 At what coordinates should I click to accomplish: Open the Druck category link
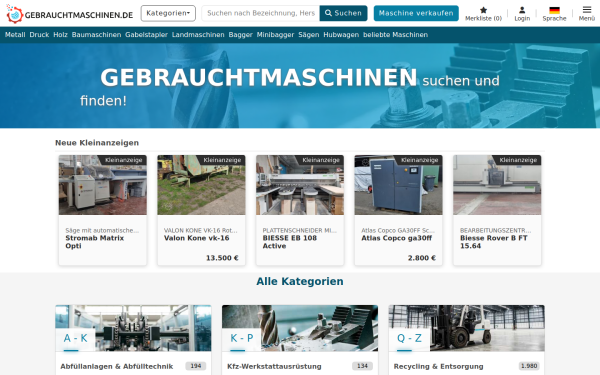click(39, 35)
